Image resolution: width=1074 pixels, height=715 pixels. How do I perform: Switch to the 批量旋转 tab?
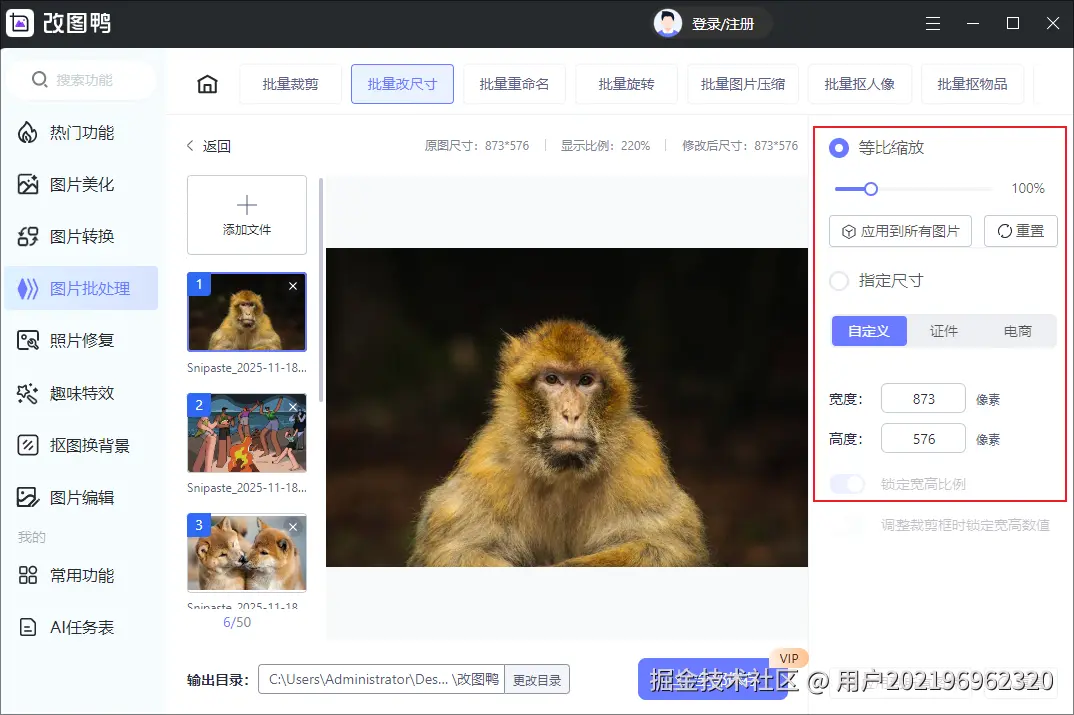(x=626, y=84)
